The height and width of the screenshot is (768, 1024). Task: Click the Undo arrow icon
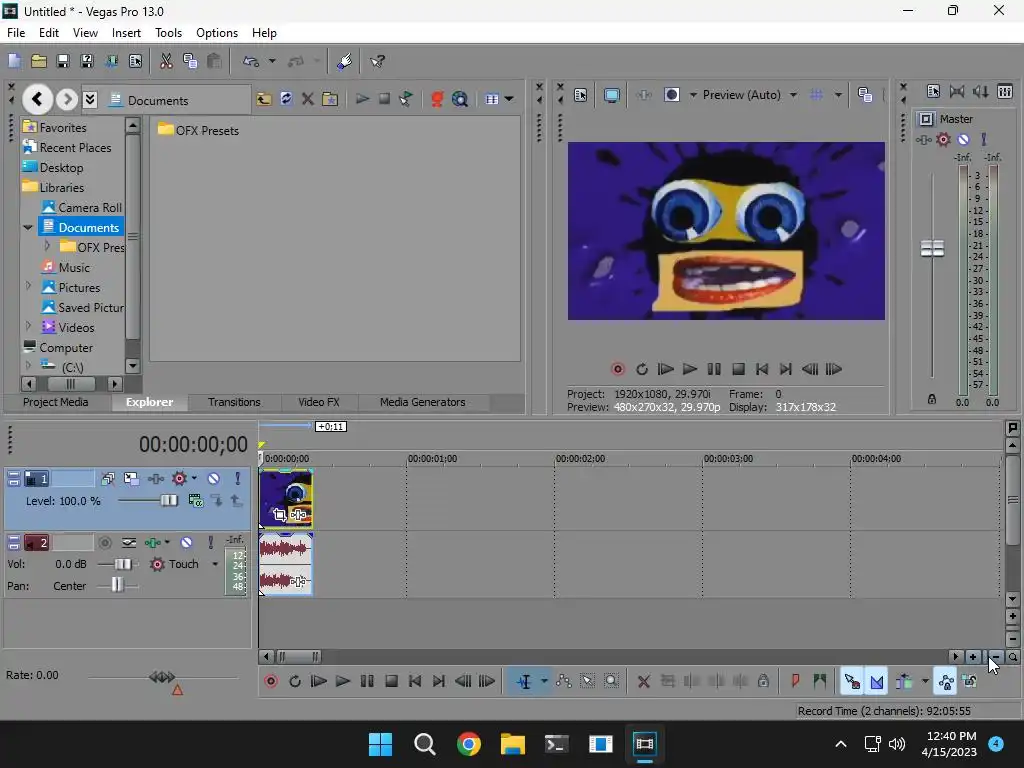[251, 61]
